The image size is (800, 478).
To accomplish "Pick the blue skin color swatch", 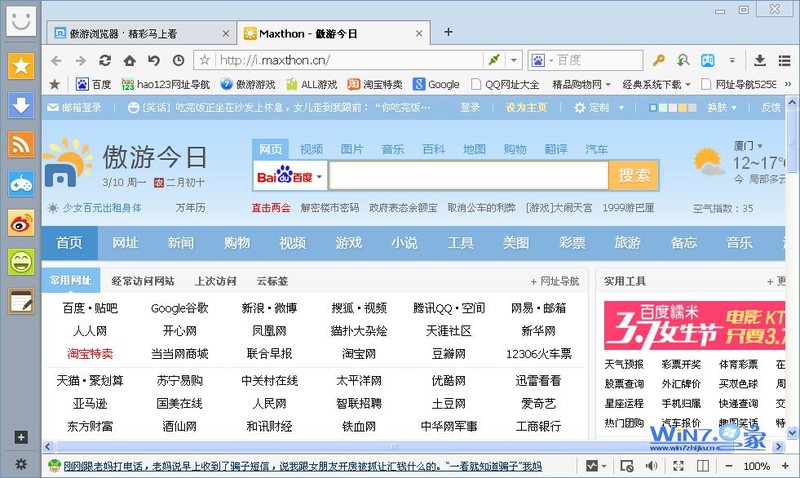I will pyautogui.click(x=653, y=108).
